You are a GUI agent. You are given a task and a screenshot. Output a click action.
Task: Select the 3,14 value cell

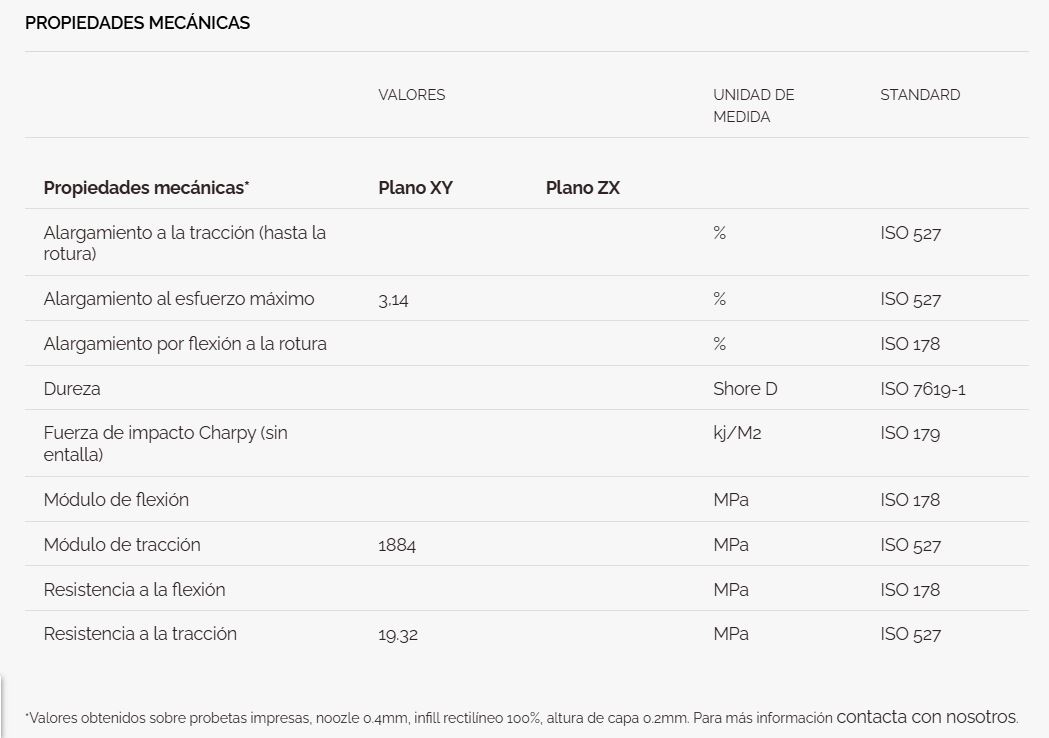pos(393,300)
